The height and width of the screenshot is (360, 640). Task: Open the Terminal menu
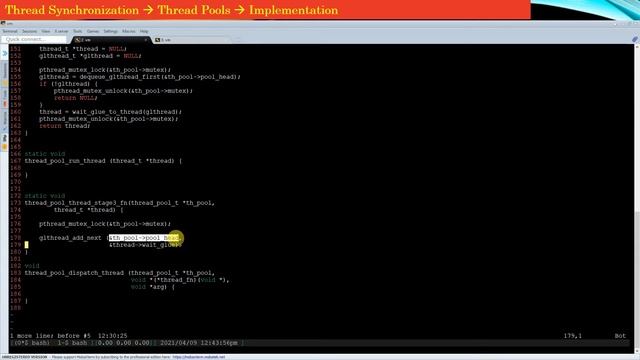coord(10,31)
